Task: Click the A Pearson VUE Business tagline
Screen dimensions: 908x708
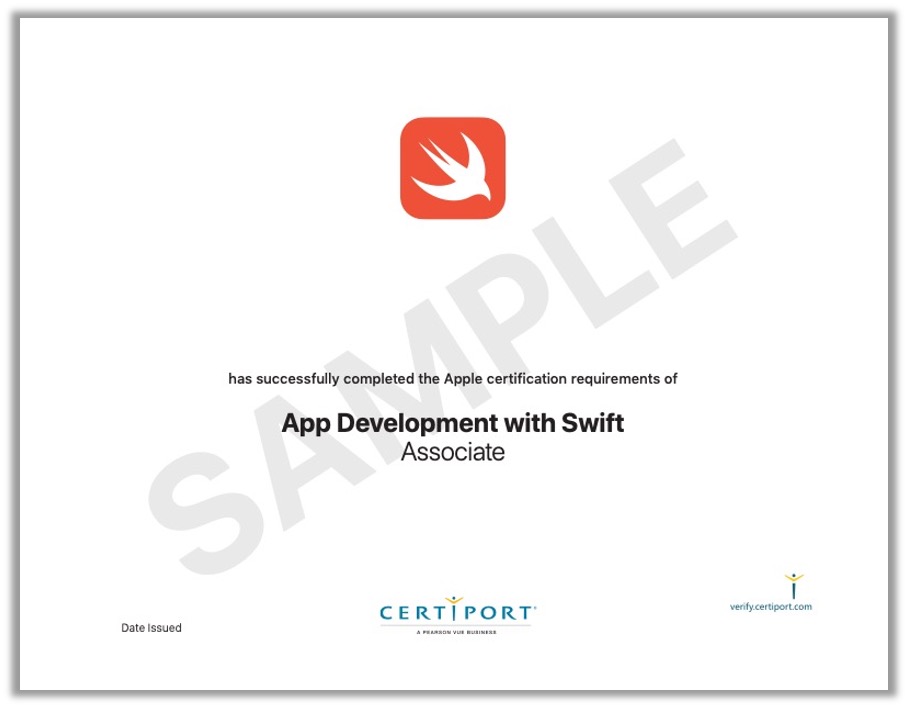Action: click(457, 632)
